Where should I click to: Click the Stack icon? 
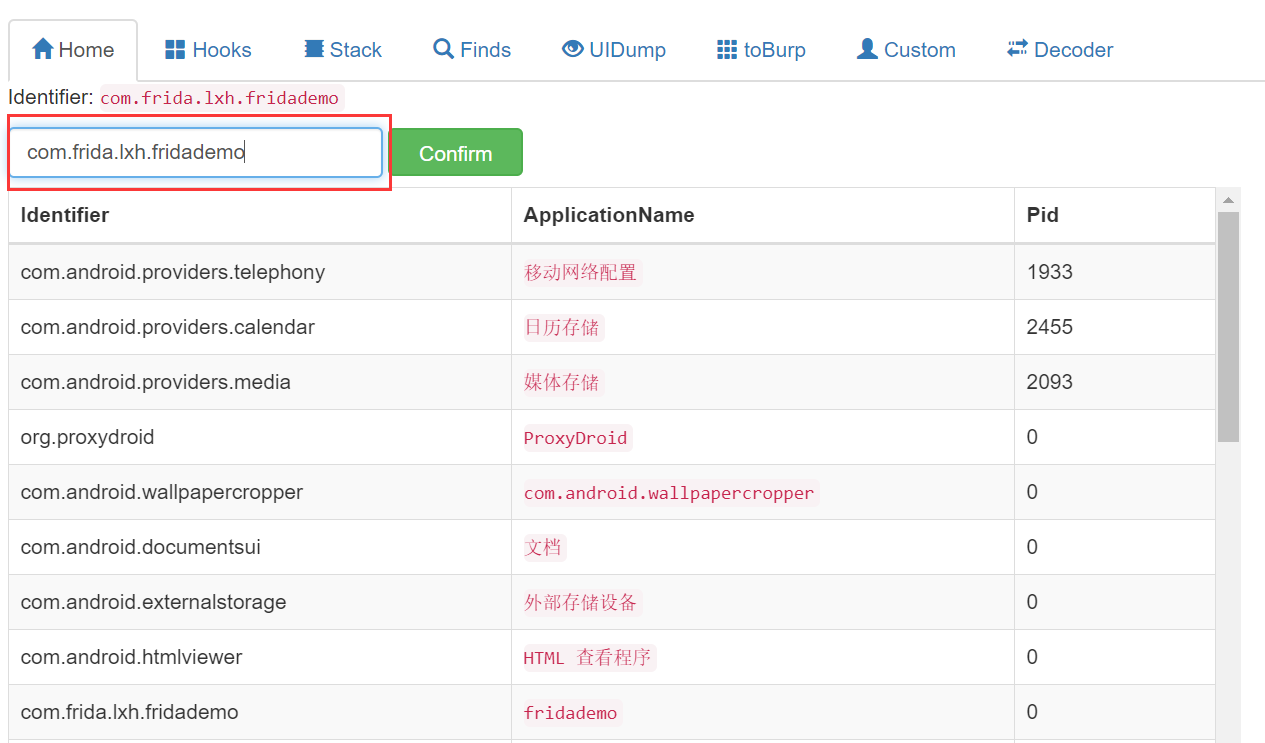click(314, 49)
